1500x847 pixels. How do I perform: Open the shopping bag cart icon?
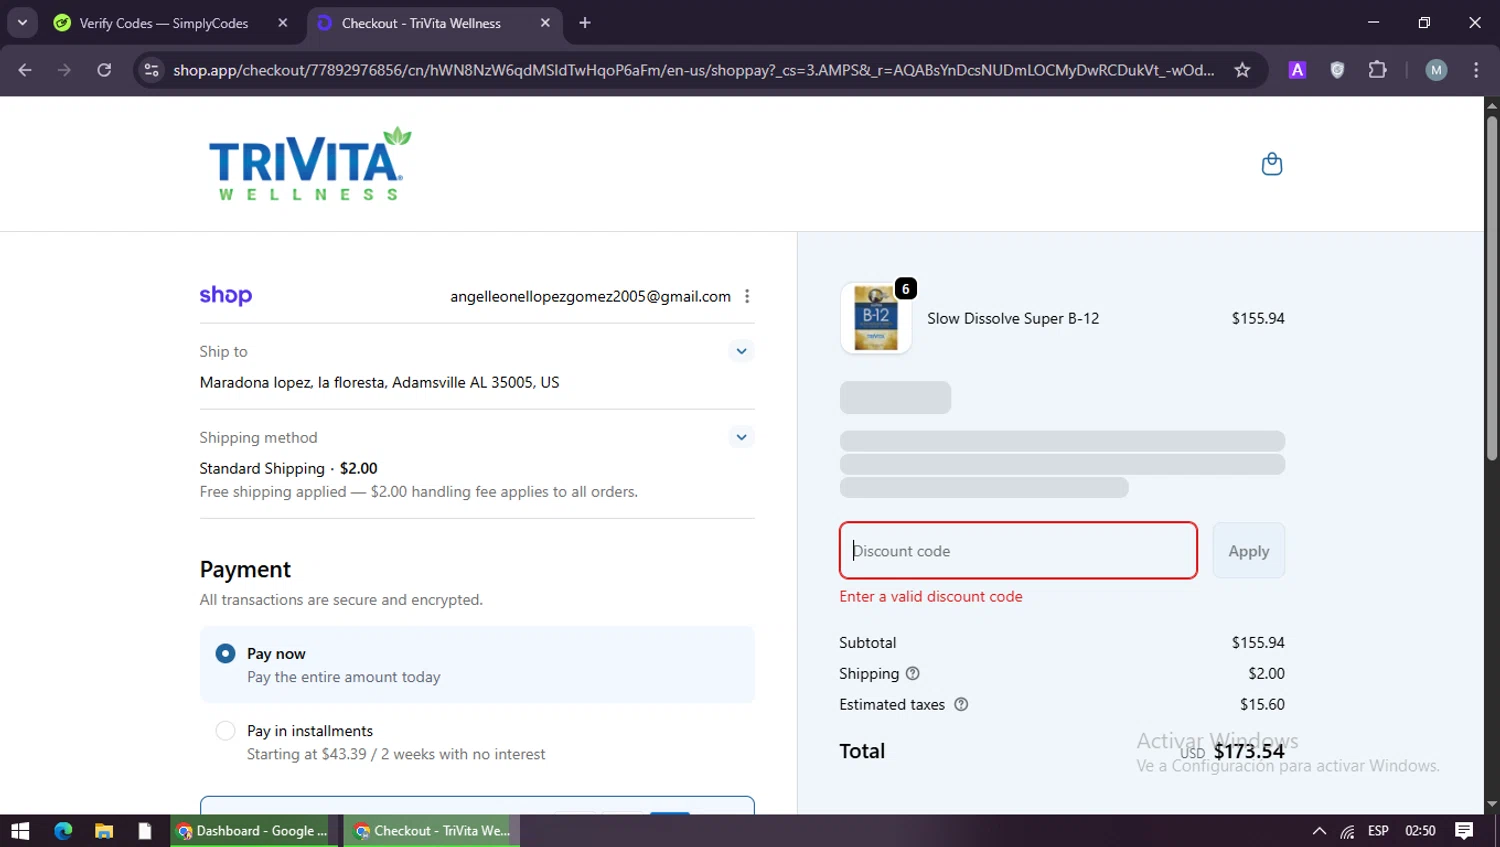1271,164
